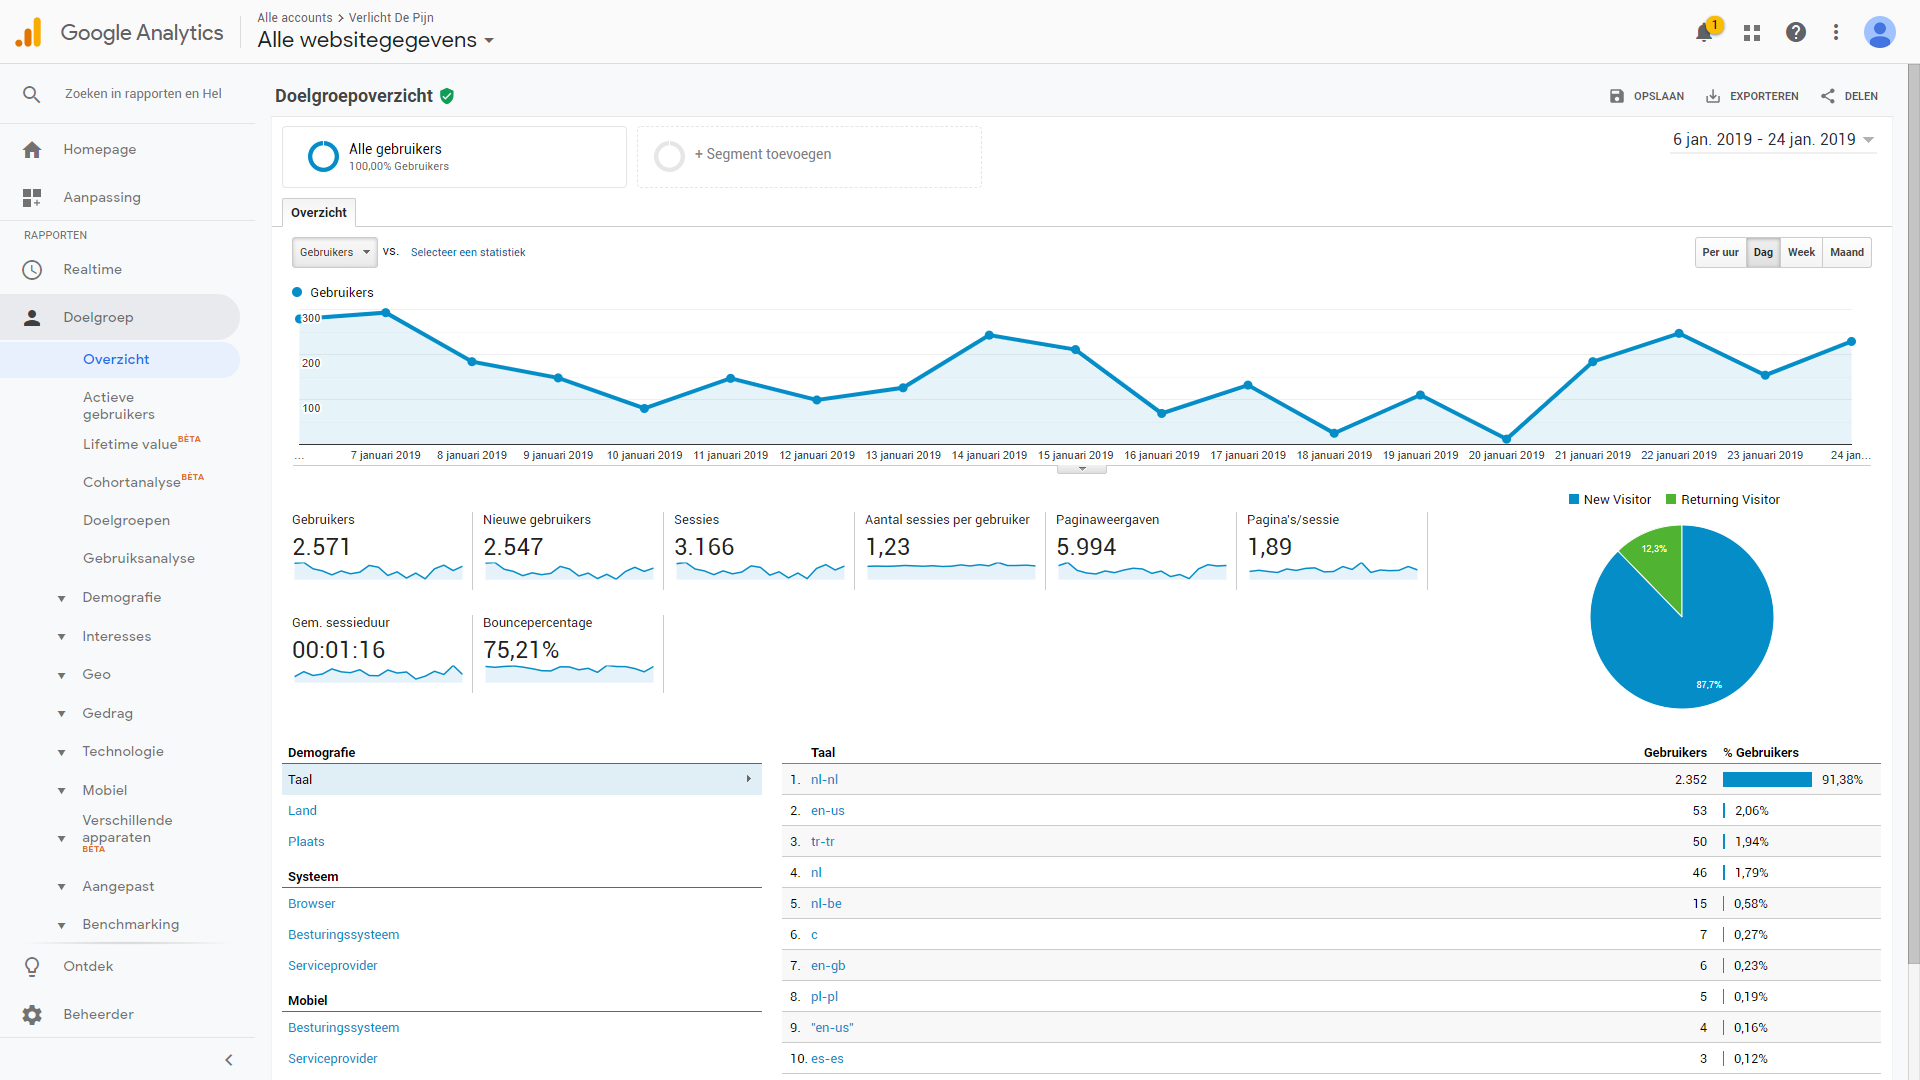Open the Land demographic link
Viewport: 1920px width, 1080px height.
pyautogui.click(x=302, y=811)
